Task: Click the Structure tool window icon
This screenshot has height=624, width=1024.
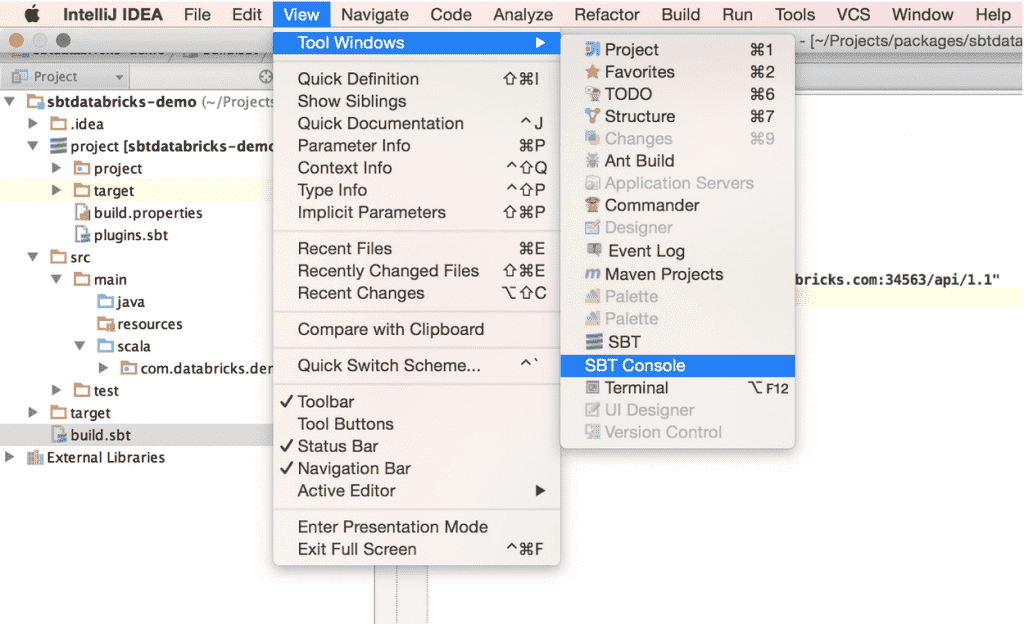Action: pos(593,116)
